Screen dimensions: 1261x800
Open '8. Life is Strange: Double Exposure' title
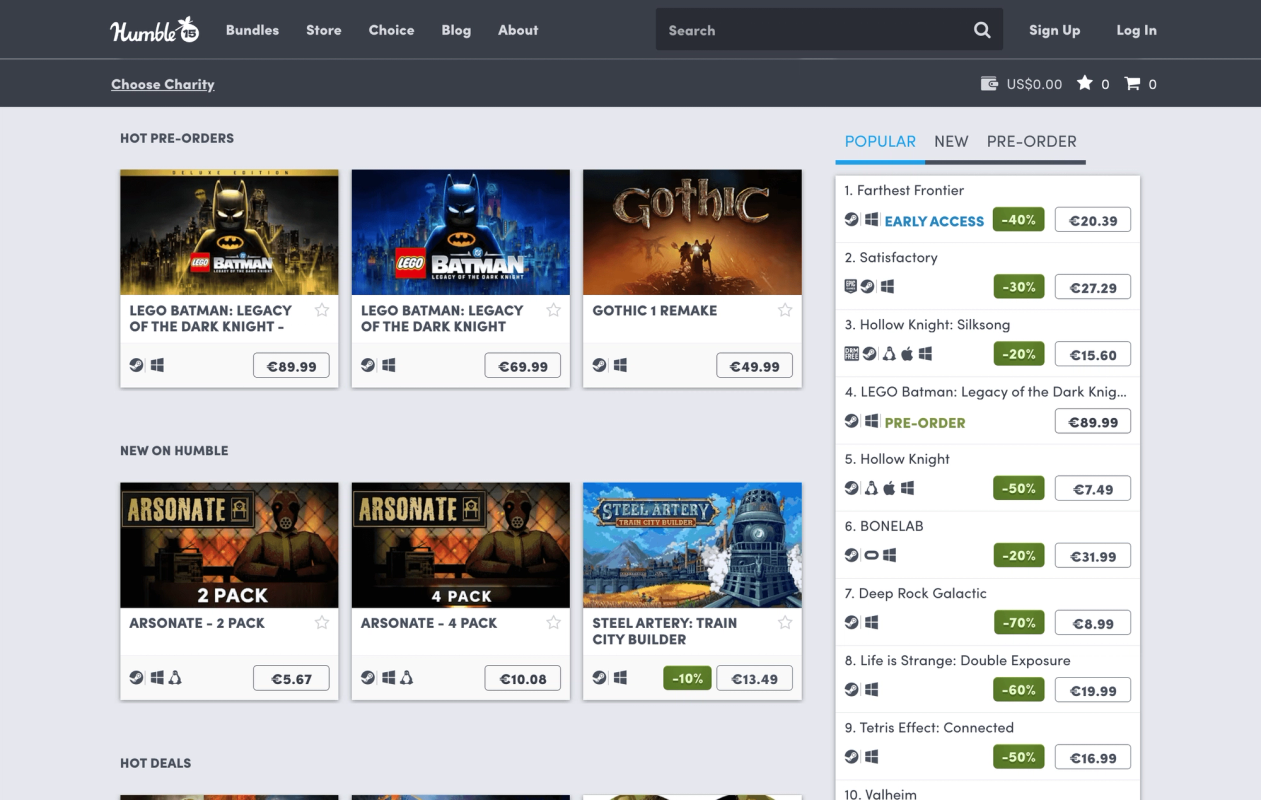(x=958, y=660)
